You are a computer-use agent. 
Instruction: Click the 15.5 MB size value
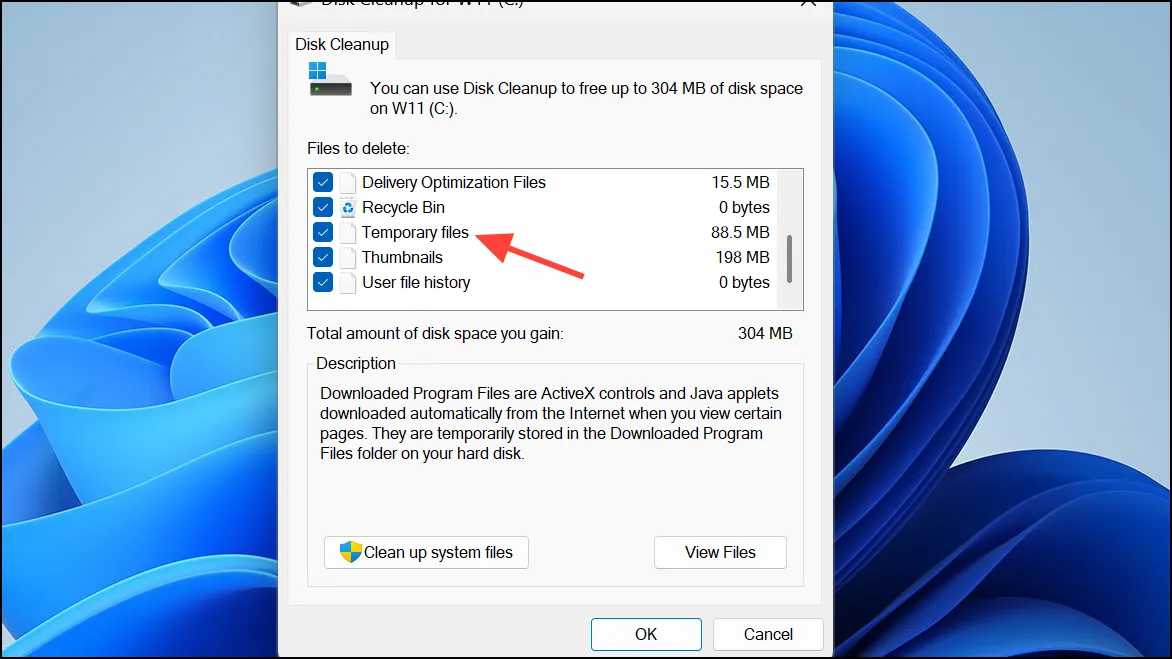[x=740, y=182]
